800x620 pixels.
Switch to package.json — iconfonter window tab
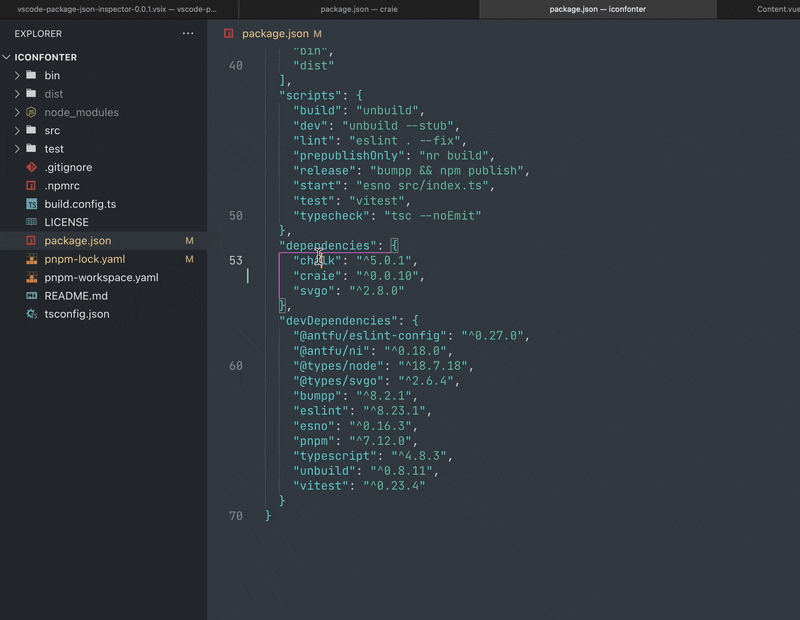(x=597, y=9)
